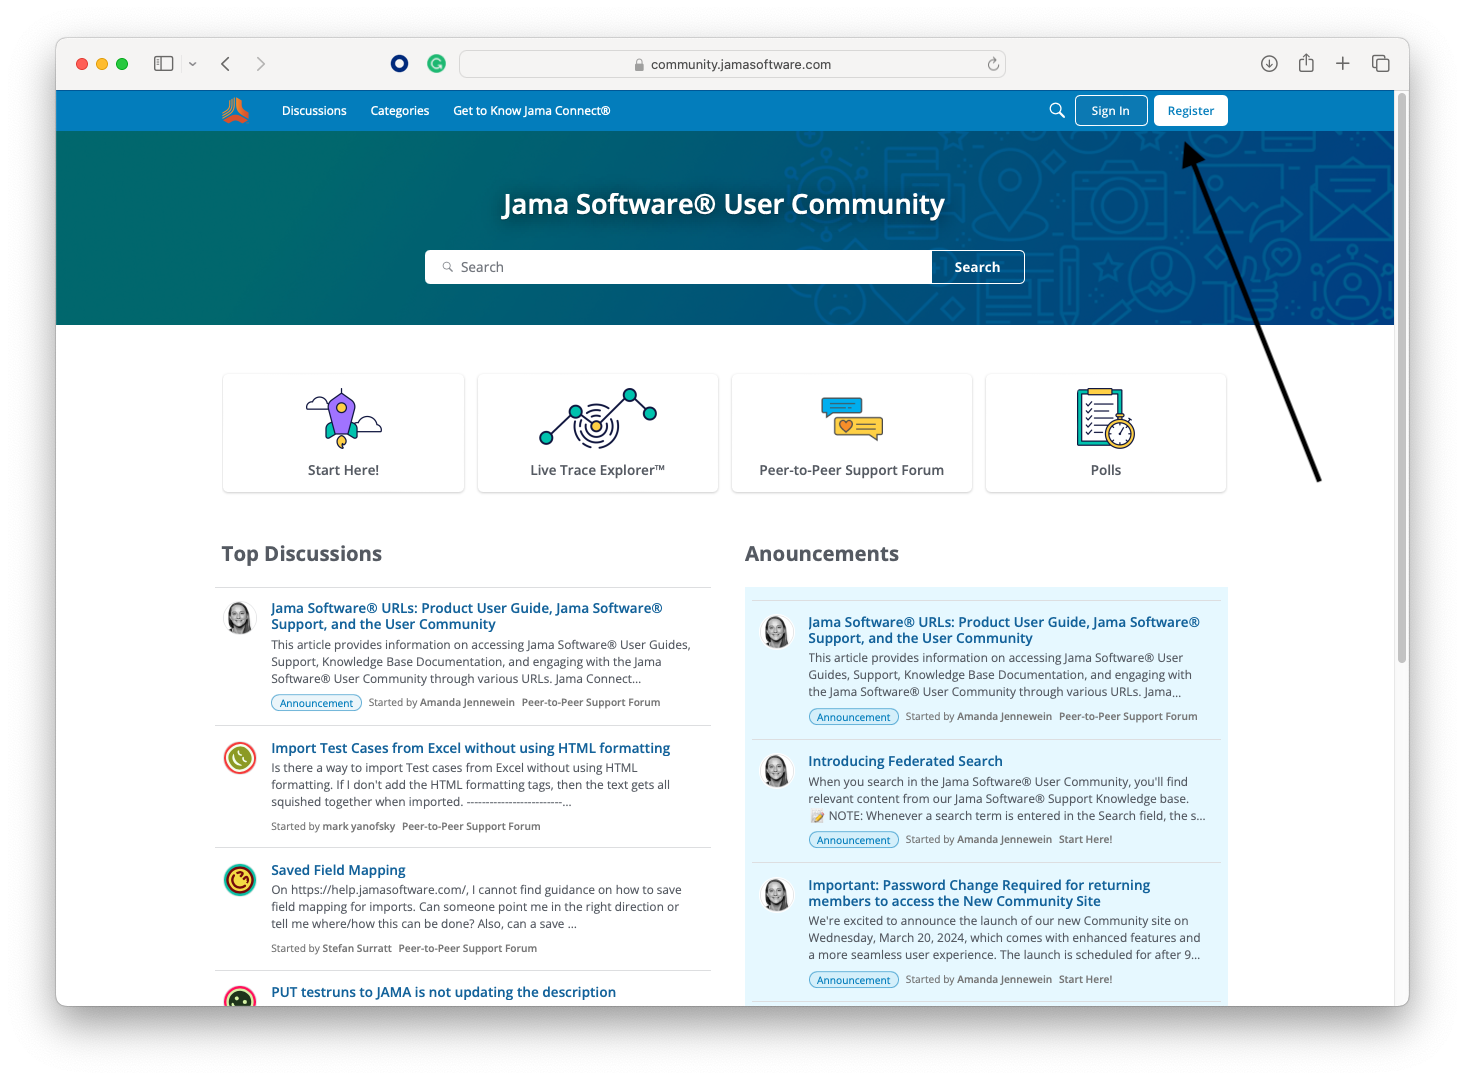Toggle the Safari sidebar icon

pos(164,64)
